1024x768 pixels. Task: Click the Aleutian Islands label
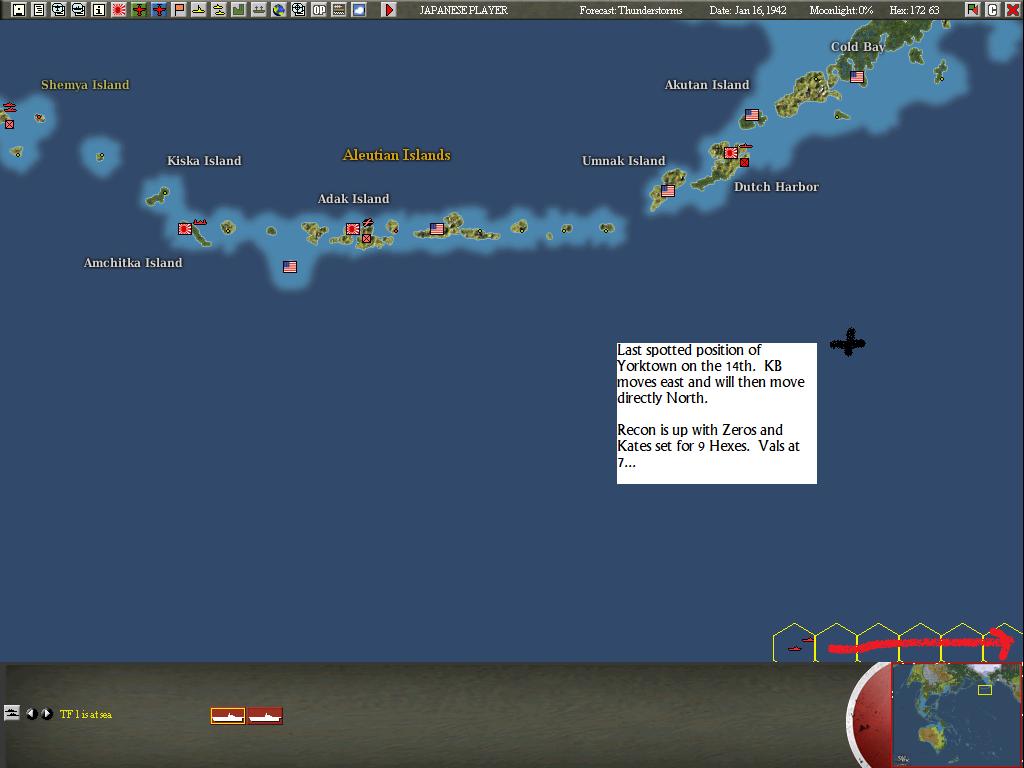[x=396, y=155]
